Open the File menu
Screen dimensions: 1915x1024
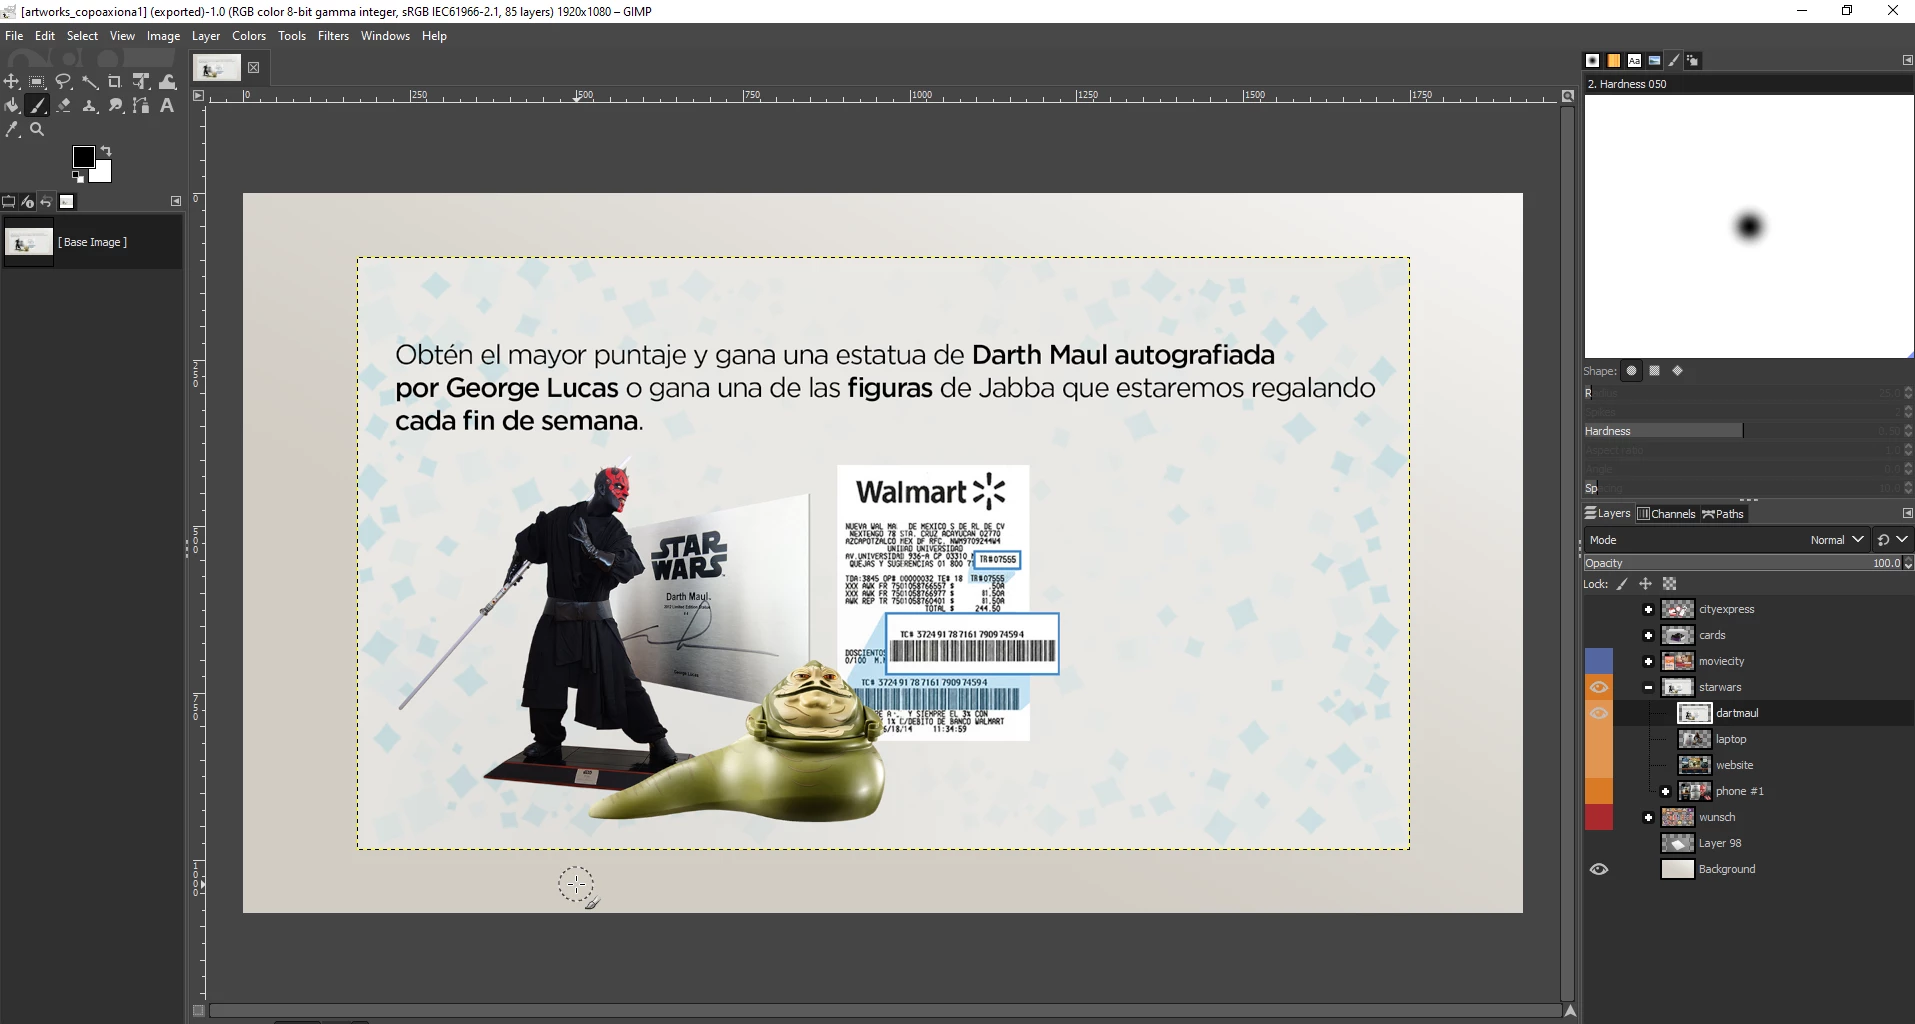pyautogui.click(x=14, y=36)
